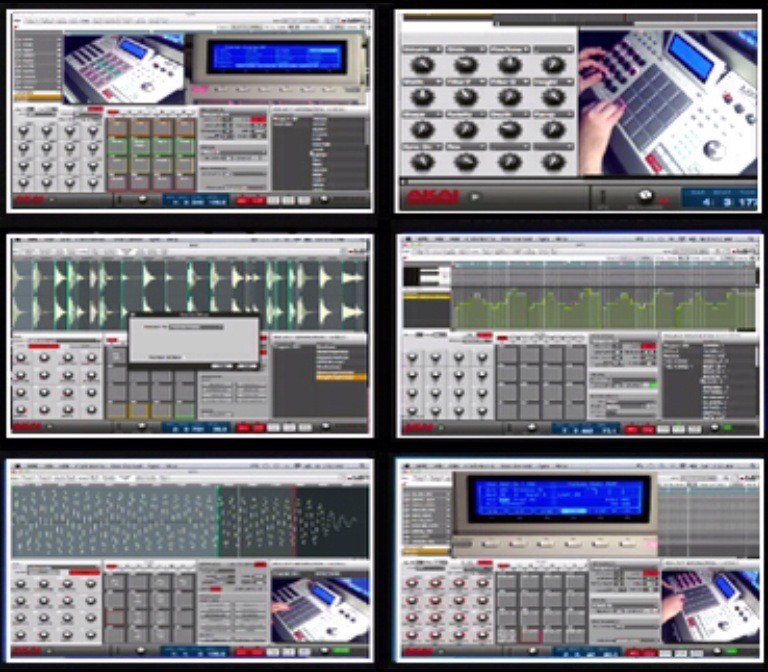768x672 pixels.
Task: Select the red tab above the knobs in the zoomed waveform panel
Action: tap(84, 572)
